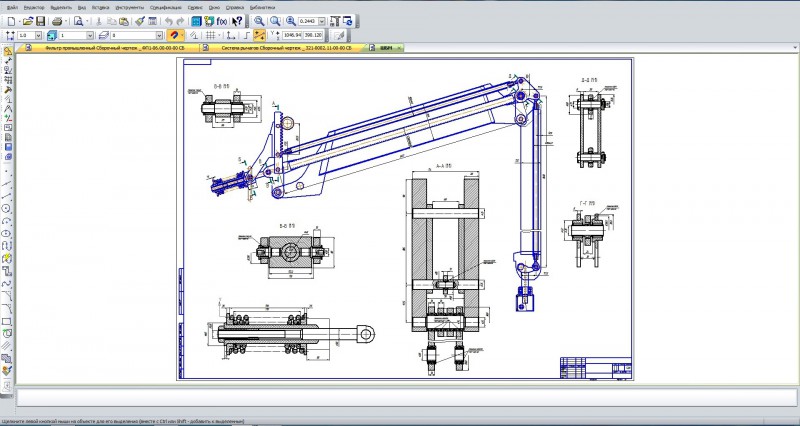Select the Editing hammer icon in sidebar
The height and width of the screenshot is (426, 800).
click(x=8, y=89)
